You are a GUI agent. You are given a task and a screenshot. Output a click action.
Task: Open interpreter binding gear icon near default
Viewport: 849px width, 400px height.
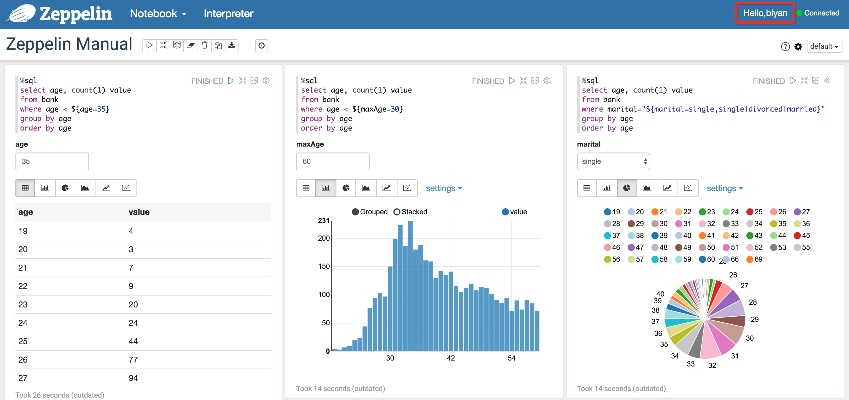point(798,47)
